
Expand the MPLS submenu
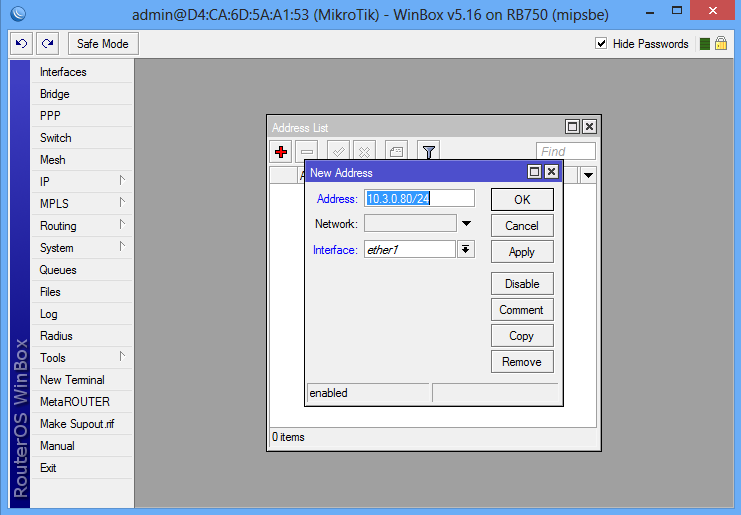(x=82, y=204)
